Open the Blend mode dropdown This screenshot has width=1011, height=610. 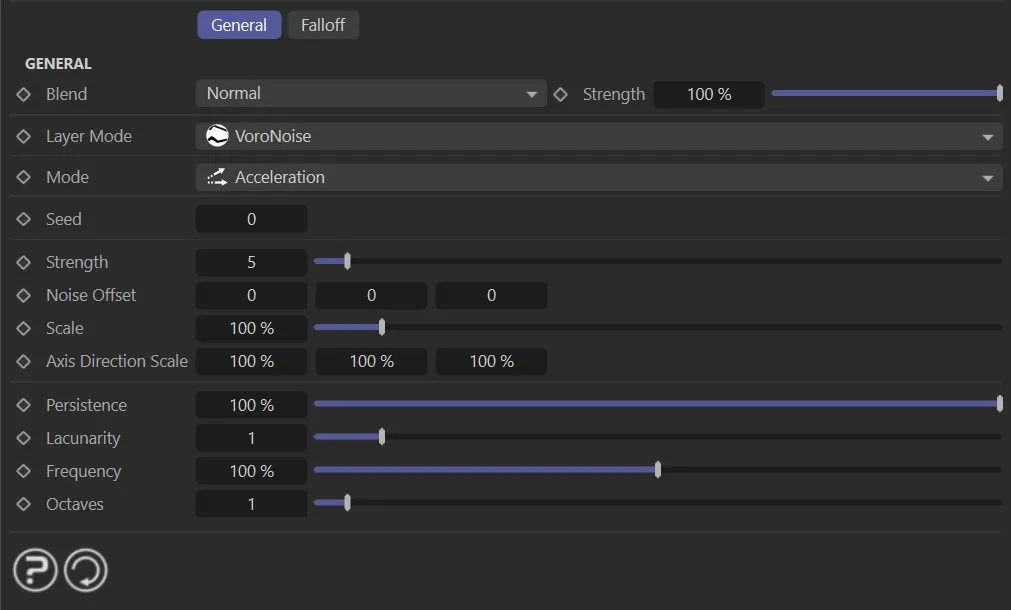point(371,94)
